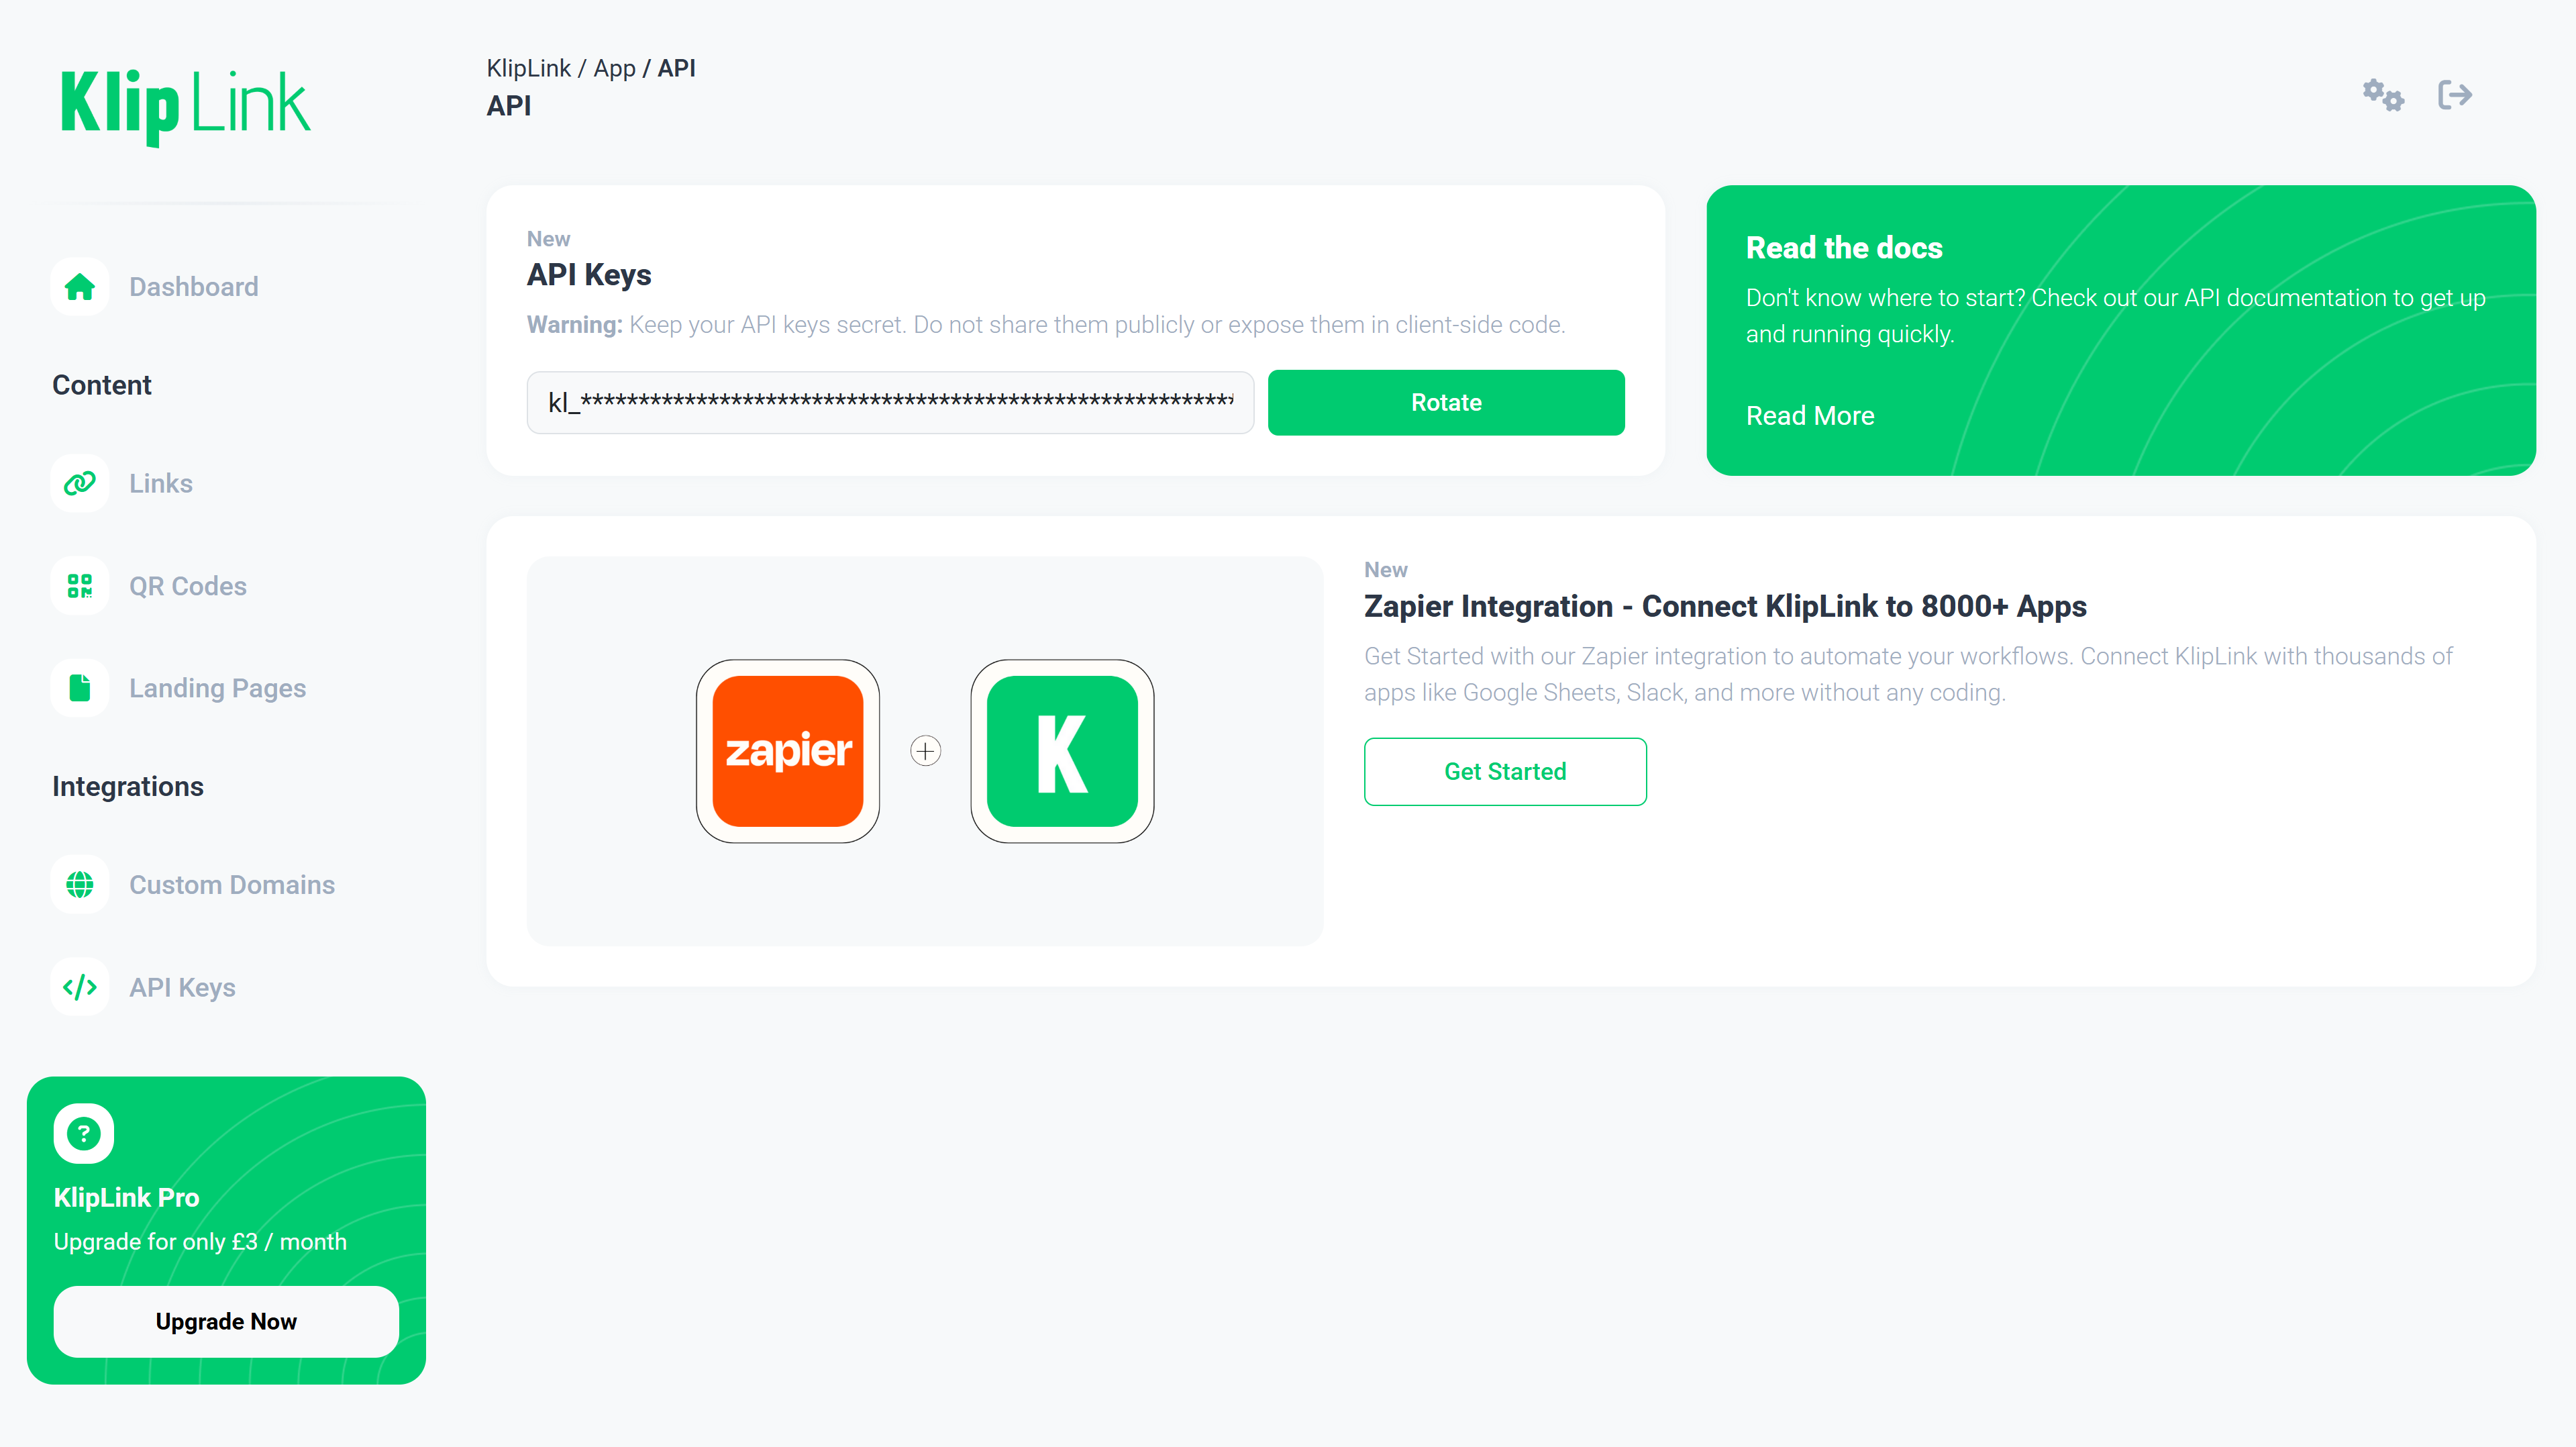Click the Zapier logo tile

coord(788,751)
